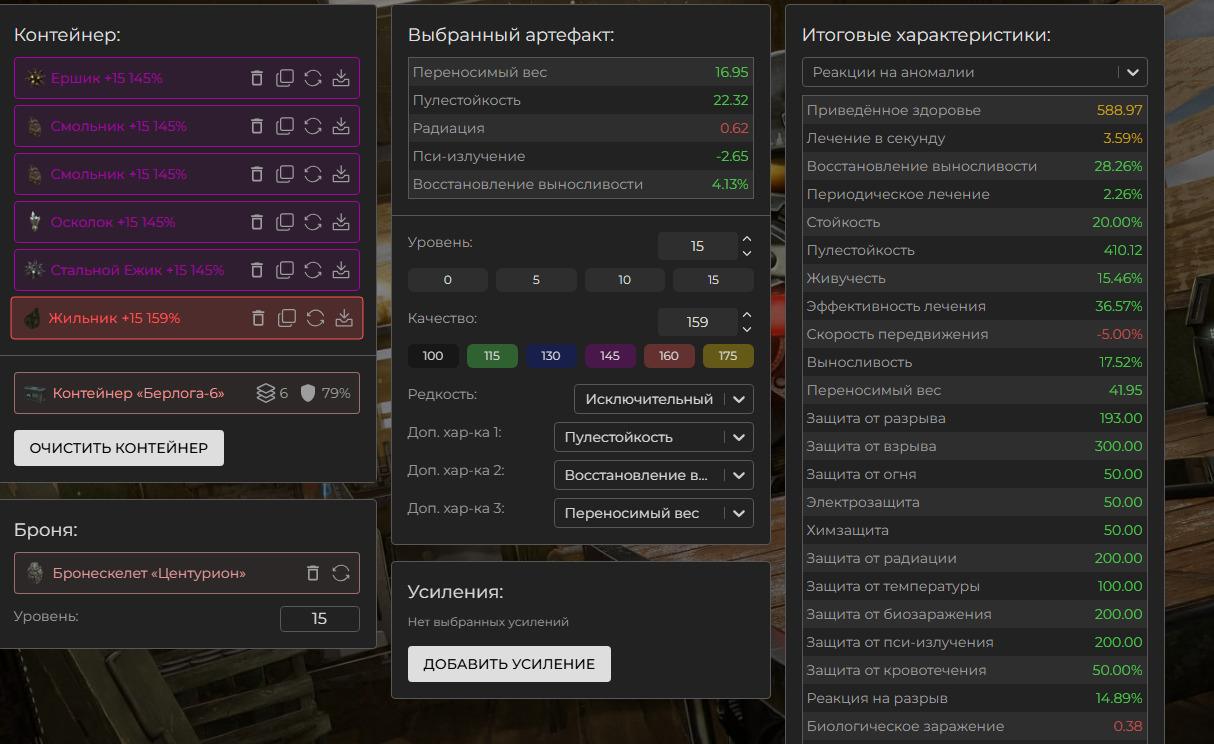1214x744 pixels.
Task: Select the Жильник +15 159% artifact entry
Action: pos(115,318)
